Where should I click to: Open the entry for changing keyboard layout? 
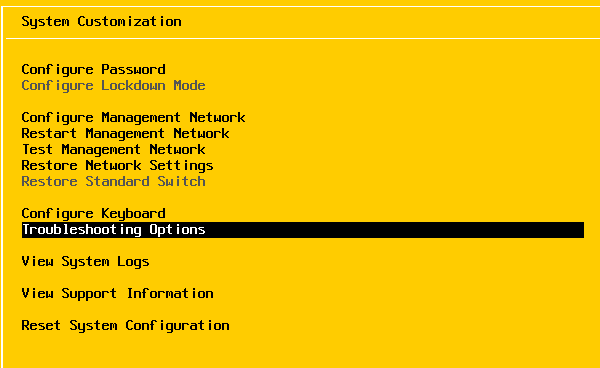click(x=93, y=214)
